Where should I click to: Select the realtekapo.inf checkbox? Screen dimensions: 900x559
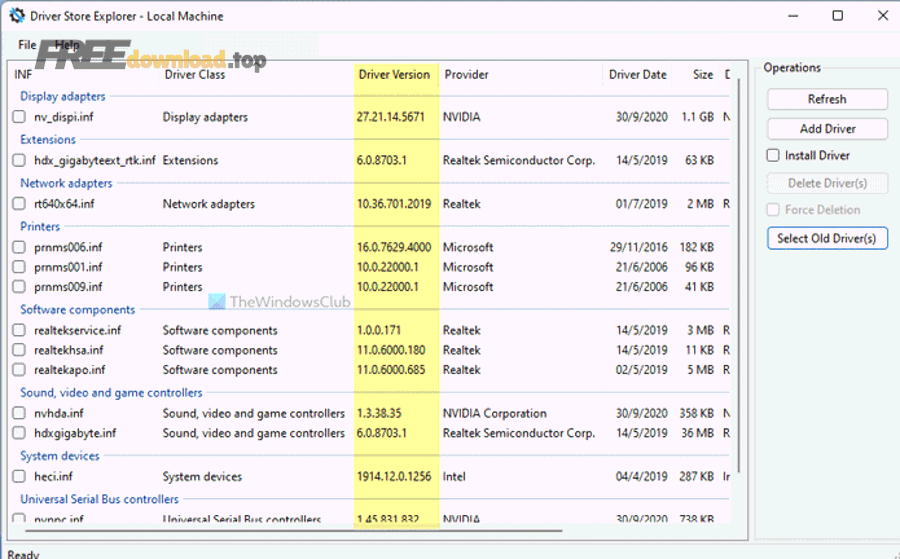tap(19, 370)
